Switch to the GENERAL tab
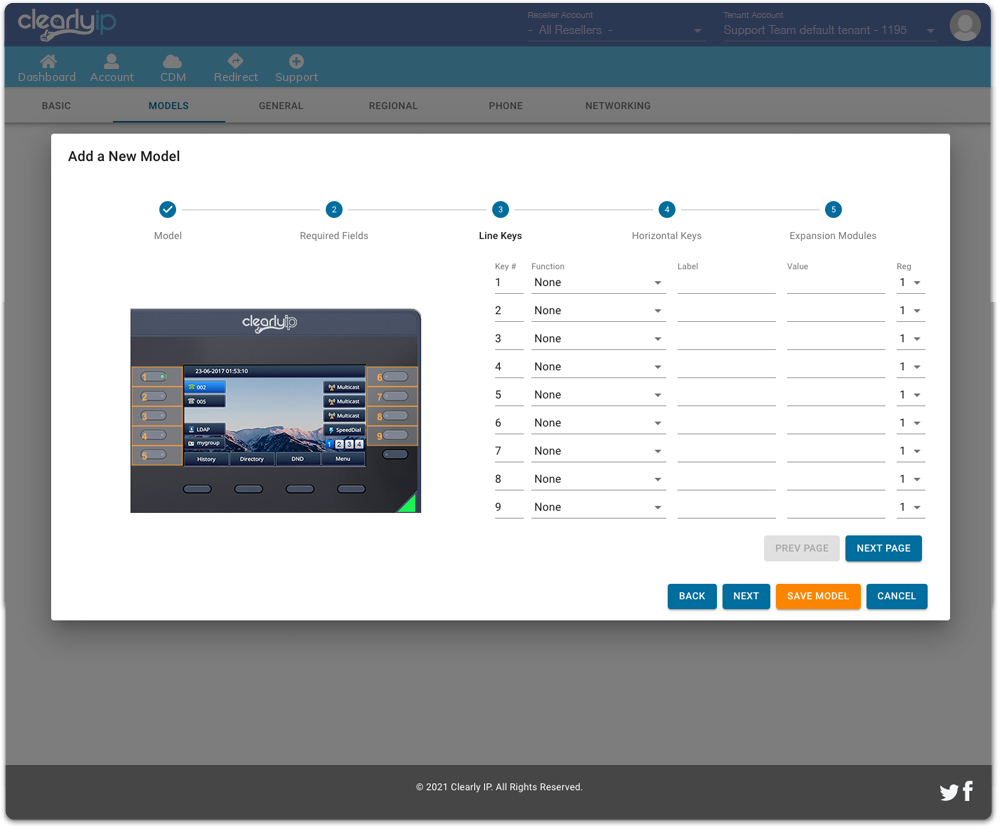This screenshot has width=1000, height=834. click(x=281, y=106)
